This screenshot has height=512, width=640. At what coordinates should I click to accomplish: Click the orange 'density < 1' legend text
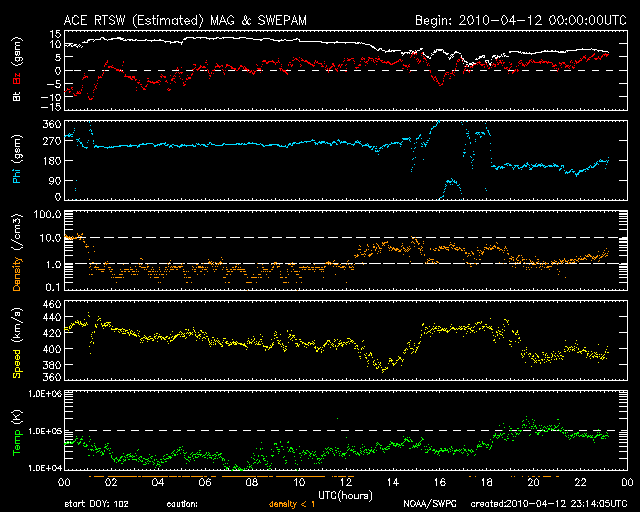(x=292, y=504)
